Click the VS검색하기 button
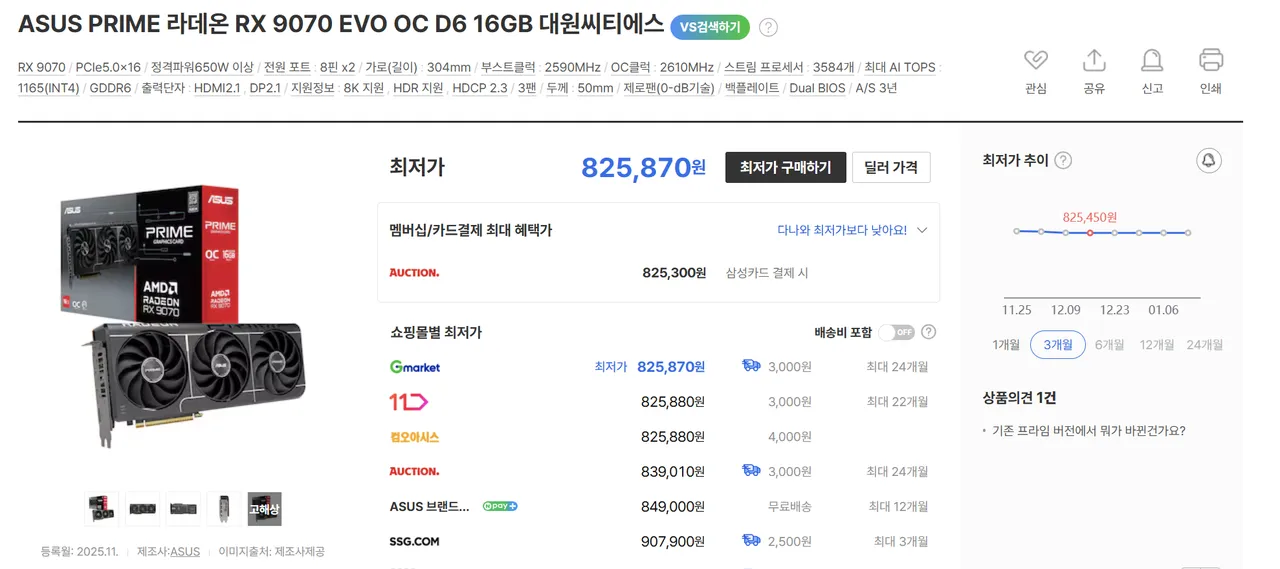Viewport: 1280px width, 569px height. click(710, 27)
